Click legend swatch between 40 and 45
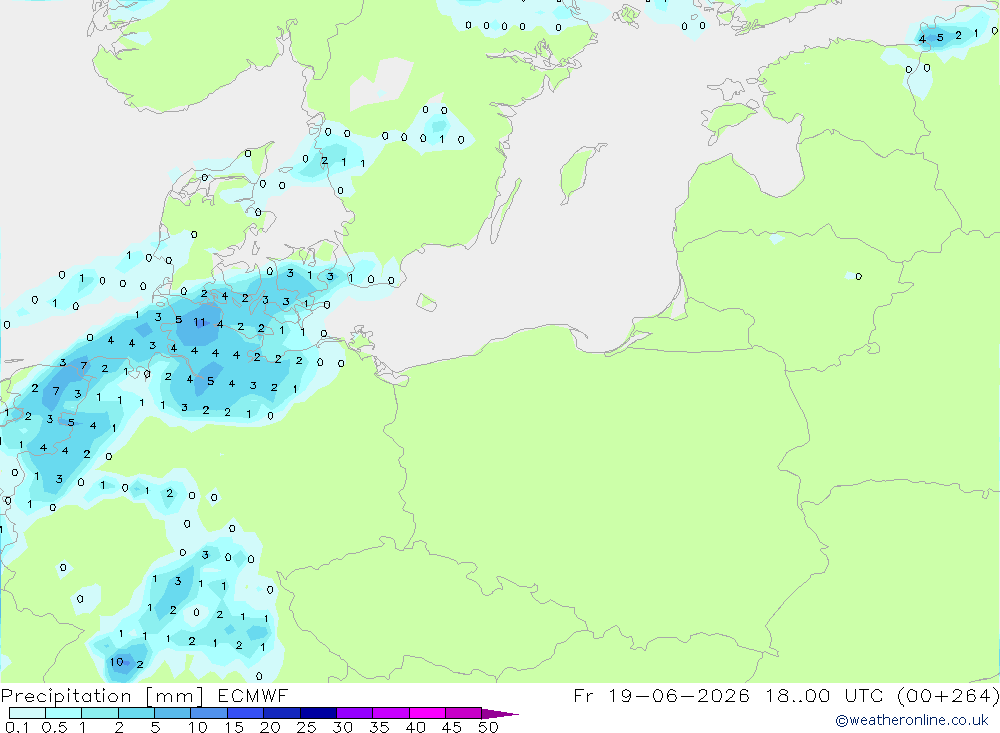Image resolution: width=1000 pixels, height=733 pixels. [427, 713]
